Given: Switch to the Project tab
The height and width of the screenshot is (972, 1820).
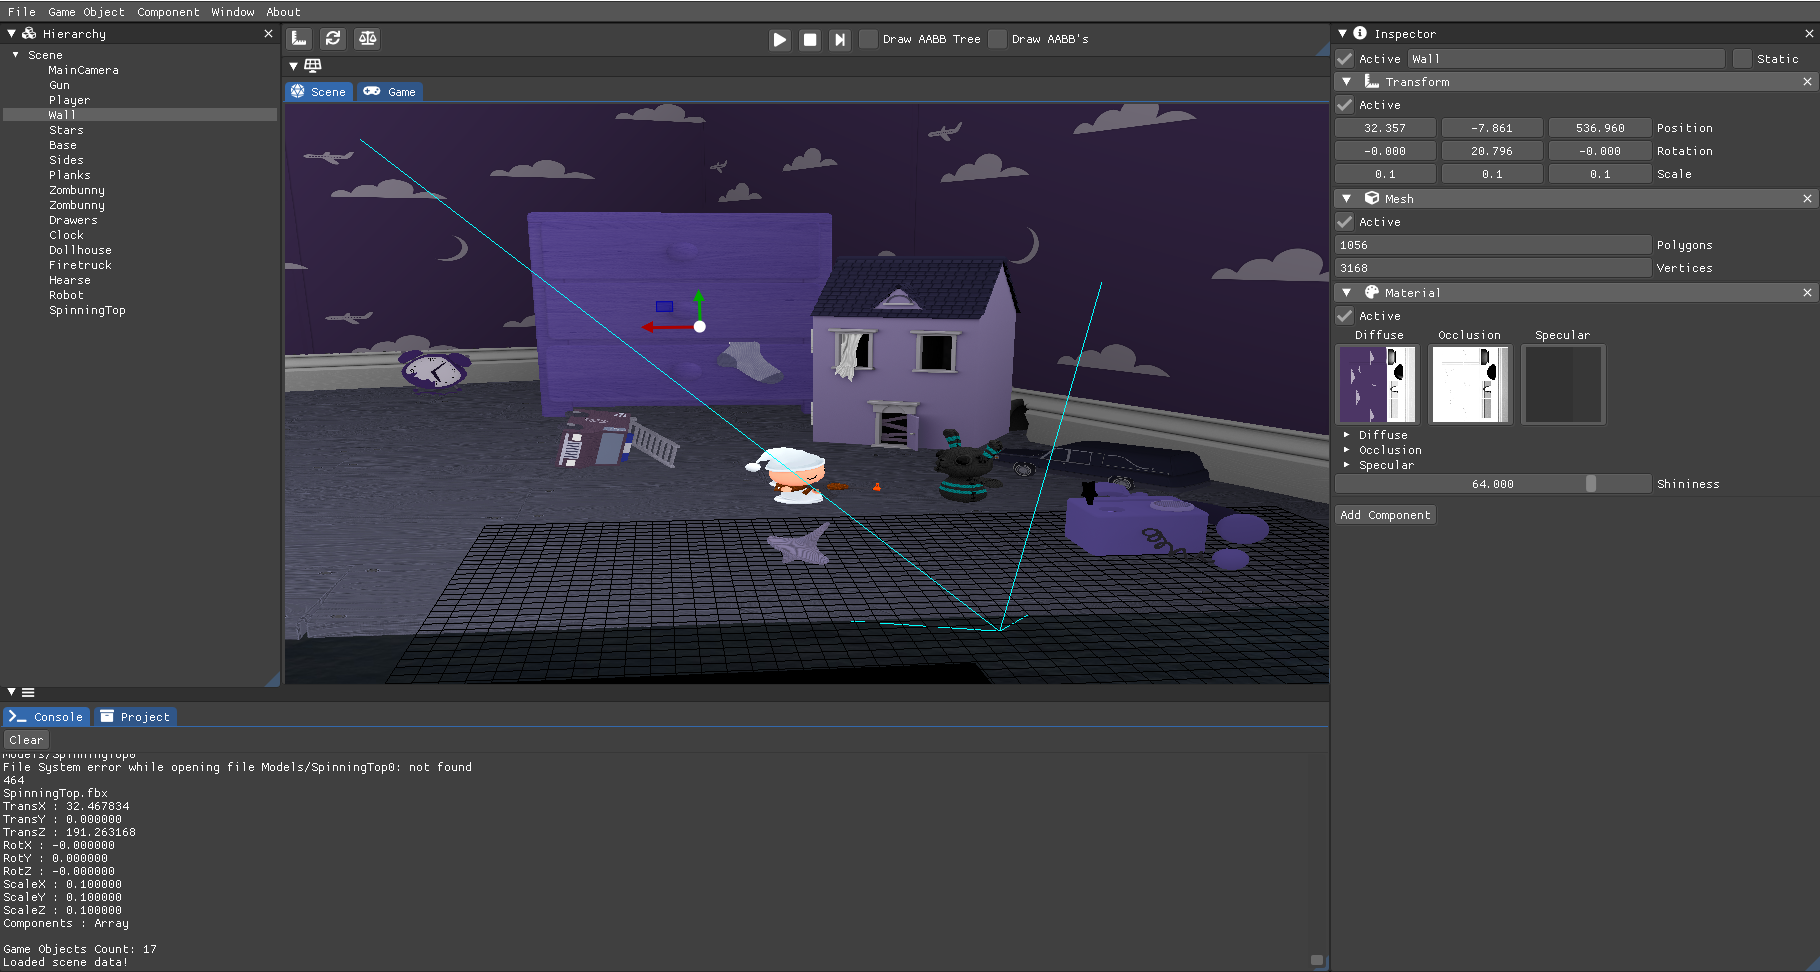Looking at the screenshot, I should (x=135, y=717).
